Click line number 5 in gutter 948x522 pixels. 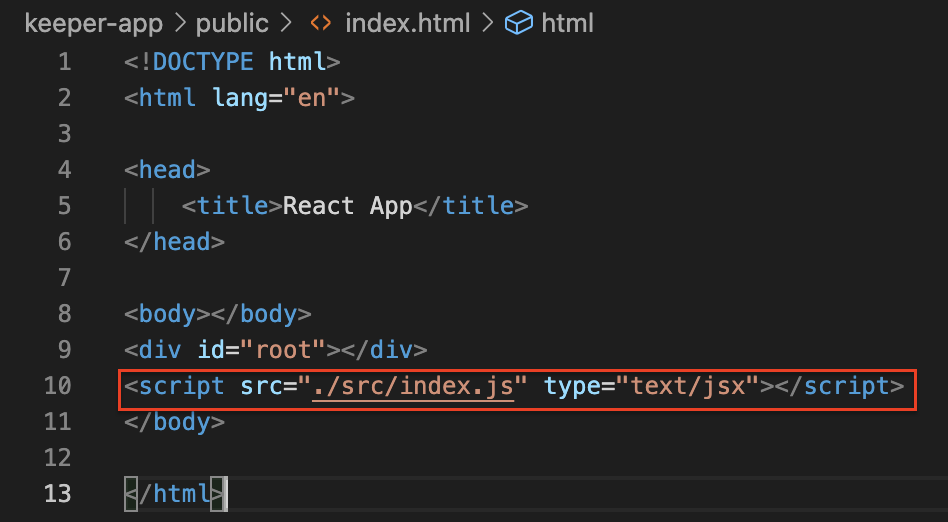click(x=65, y=206)
